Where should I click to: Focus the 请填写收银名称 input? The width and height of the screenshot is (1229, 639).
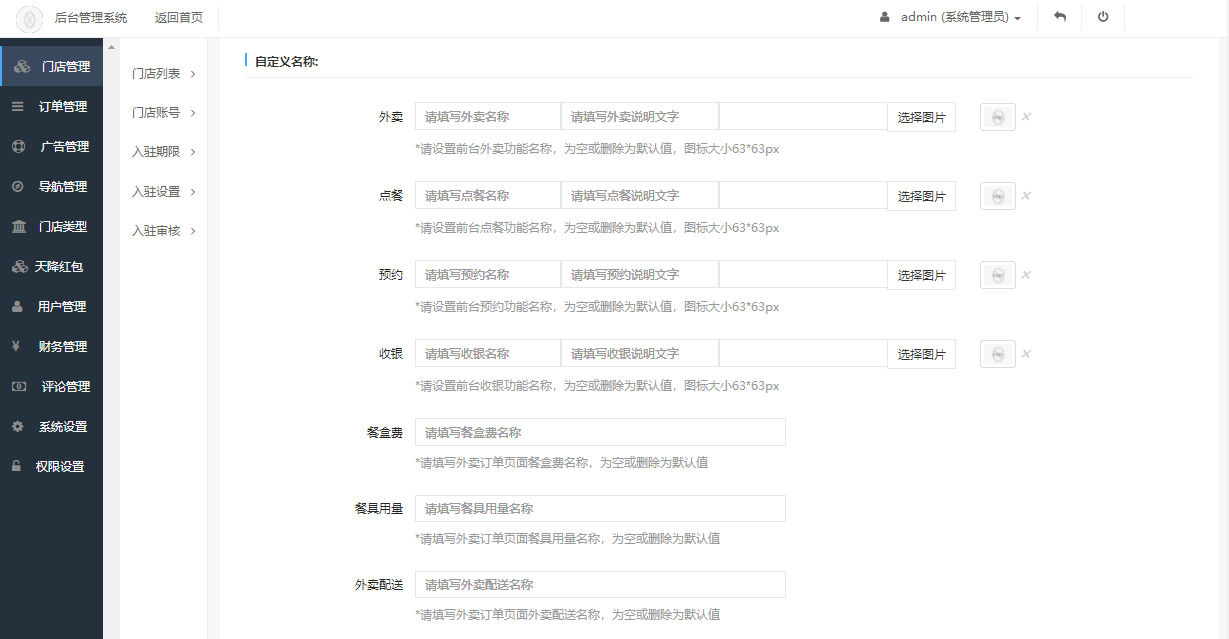point(488,353)
